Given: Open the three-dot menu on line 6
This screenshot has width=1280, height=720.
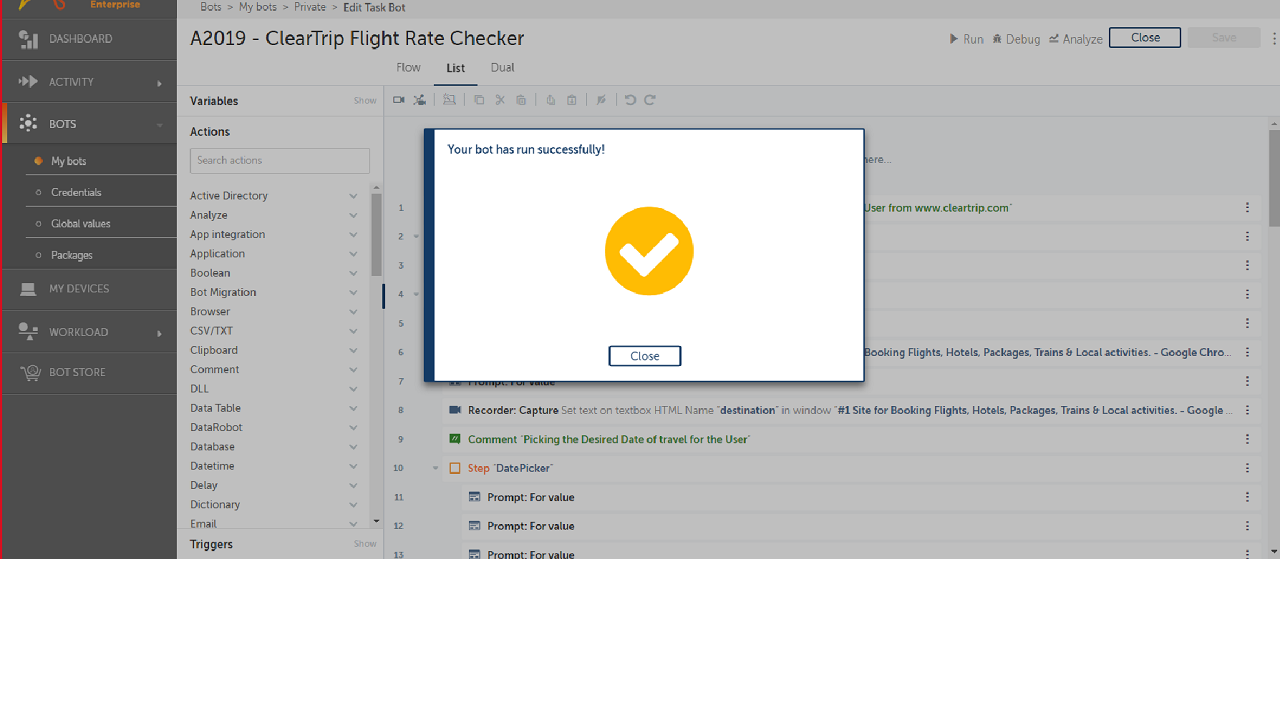Looking at the screenshot, I should coord(1247,353).
